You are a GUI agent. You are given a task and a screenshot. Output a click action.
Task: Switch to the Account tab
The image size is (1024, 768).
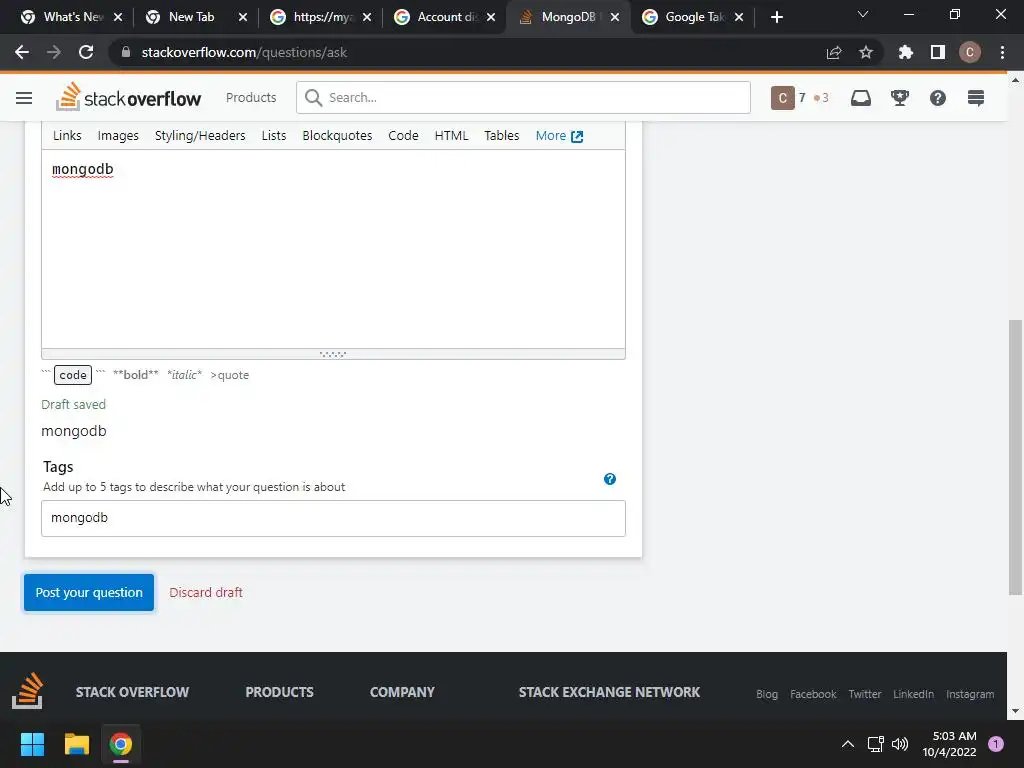pyautogui.click(x=445, y=17)
